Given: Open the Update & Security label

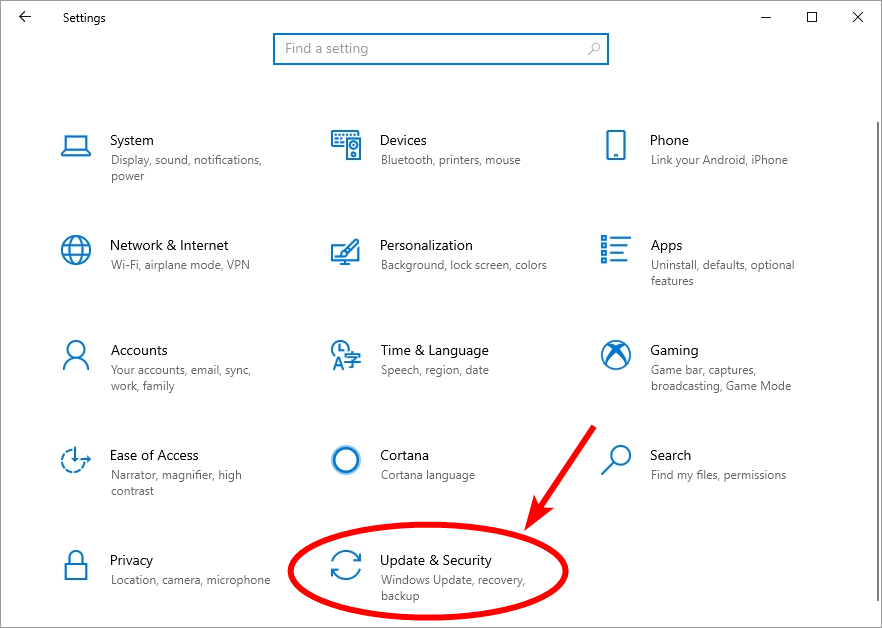Looking at the screenshot, I should point(436,560).
